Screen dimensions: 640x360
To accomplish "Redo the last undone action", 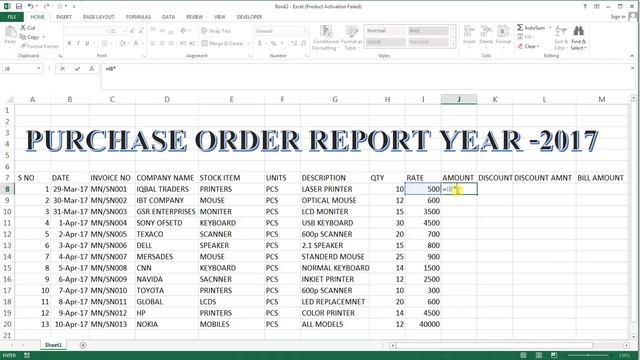I will click(46, 6).
